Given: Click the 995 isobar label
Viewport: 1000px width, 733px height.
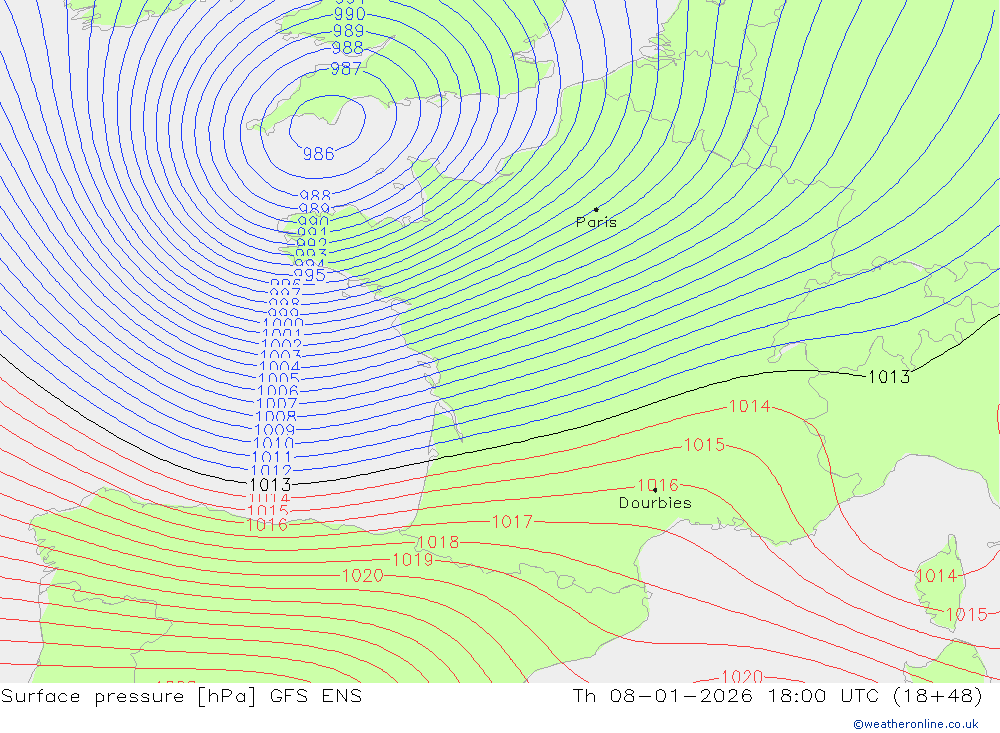Looking at the screenshot, I should click(x=310, y=275).
